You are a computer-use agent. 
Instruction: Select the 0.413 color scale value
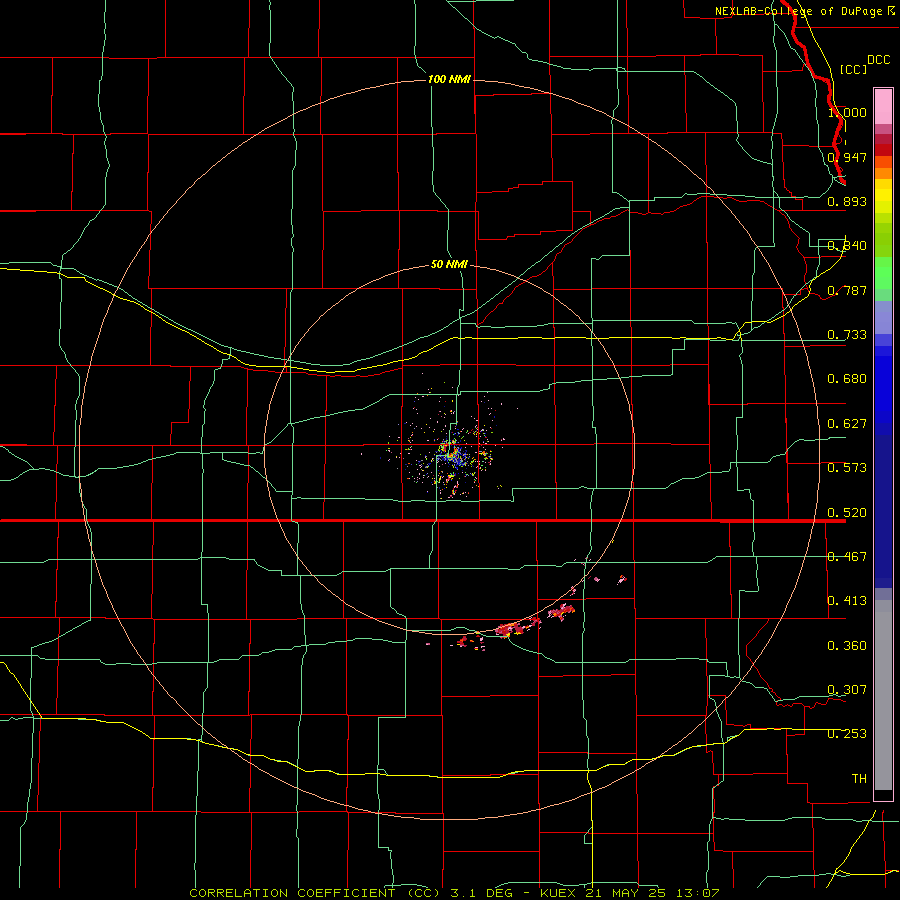click(847, 601)
